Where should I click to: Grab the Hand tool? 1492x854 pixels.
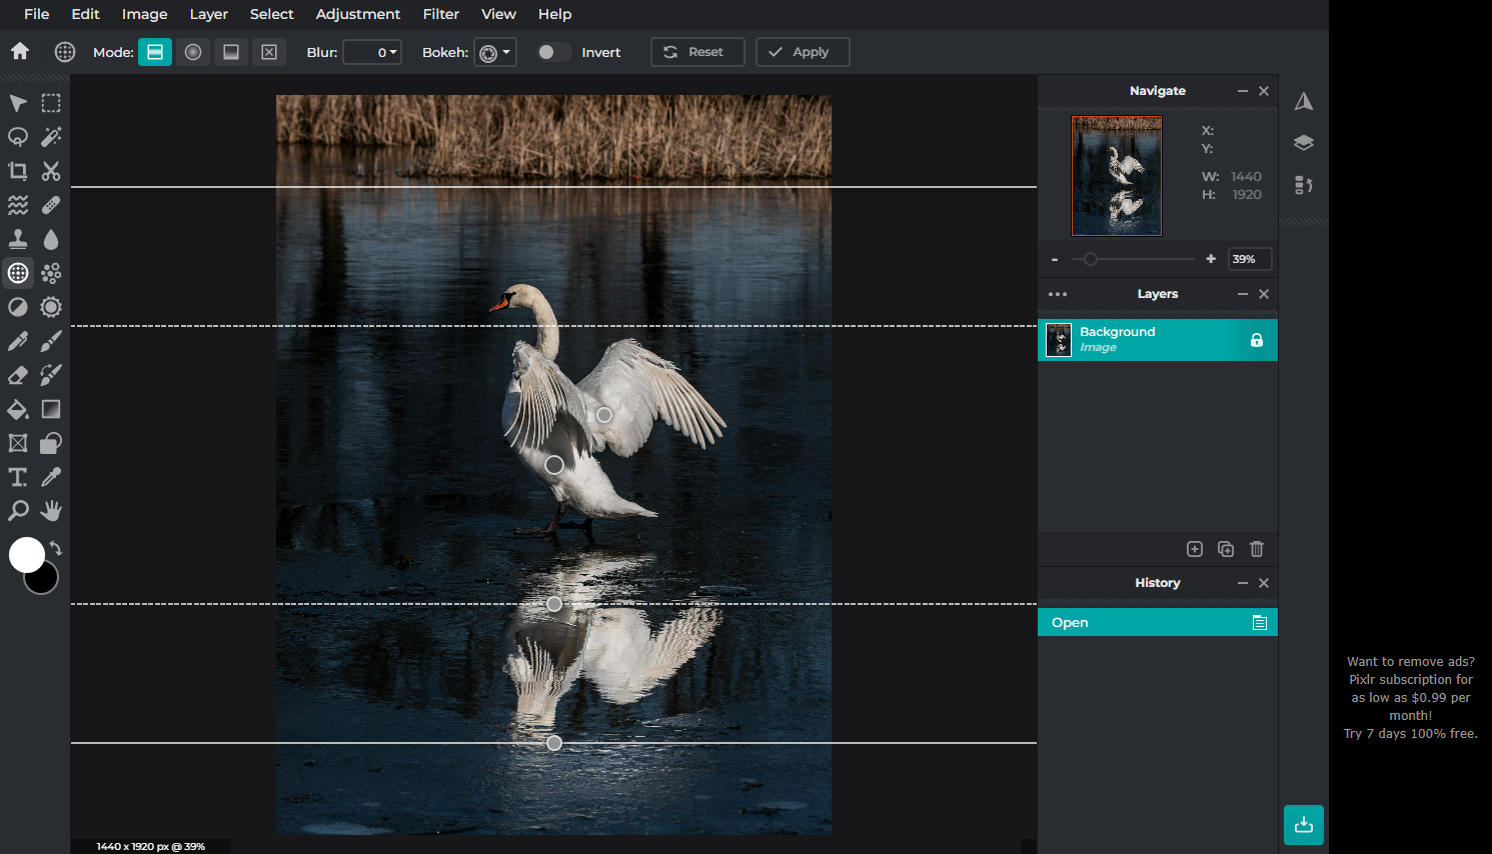[x=51, y=511]
